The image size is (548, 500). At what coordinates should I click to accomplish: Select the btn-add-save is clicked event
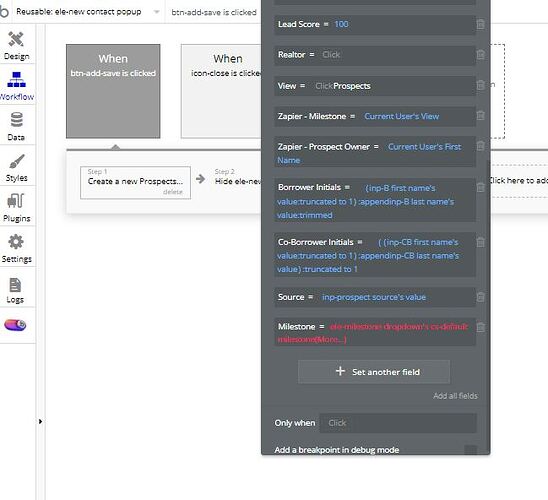coord(113,91)
